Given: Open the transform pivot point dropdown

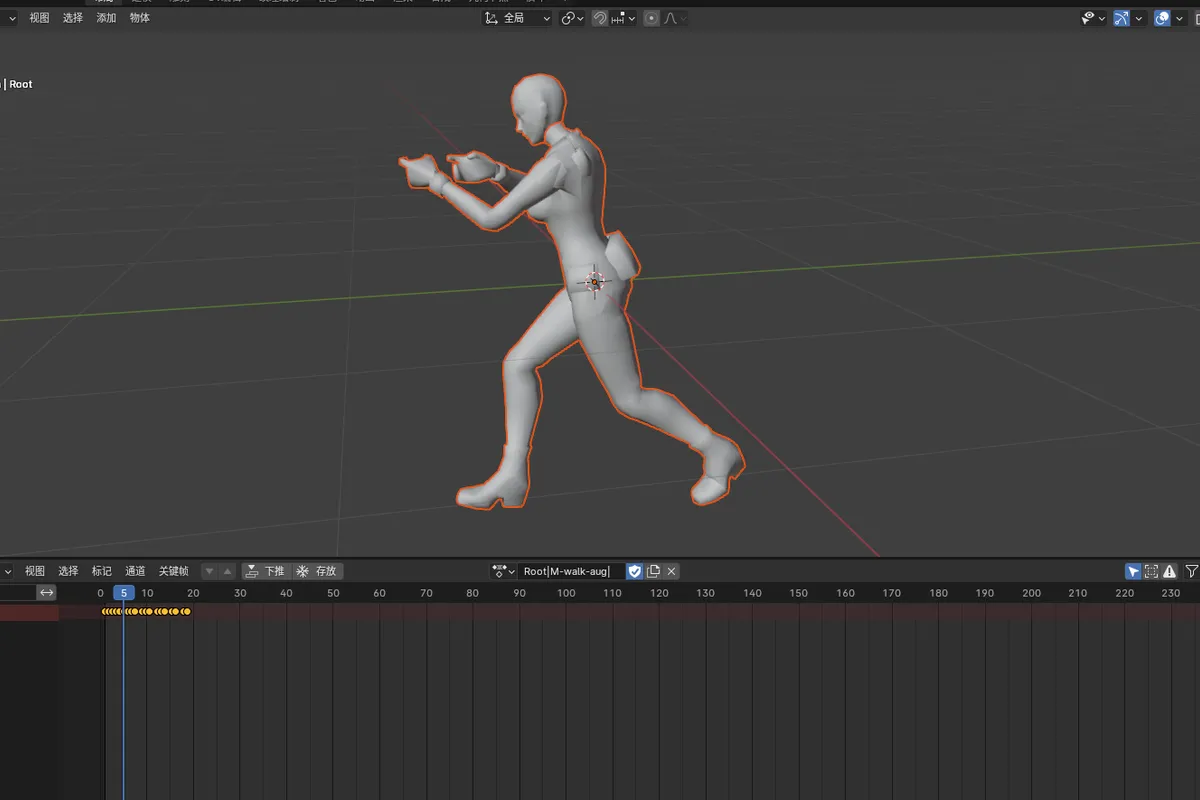Looking at the screenshot, I should [x=573, y=18].
